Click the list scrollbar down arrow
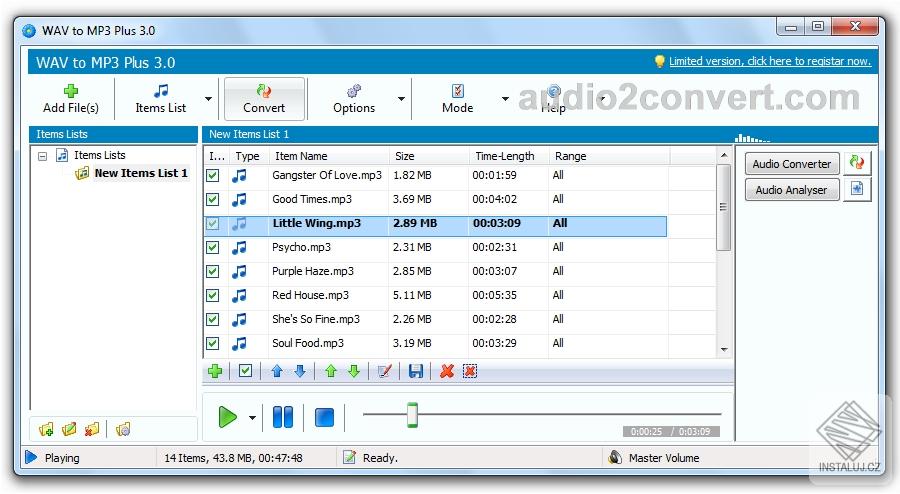The image size is (900, 494). [x=724, y=349]
